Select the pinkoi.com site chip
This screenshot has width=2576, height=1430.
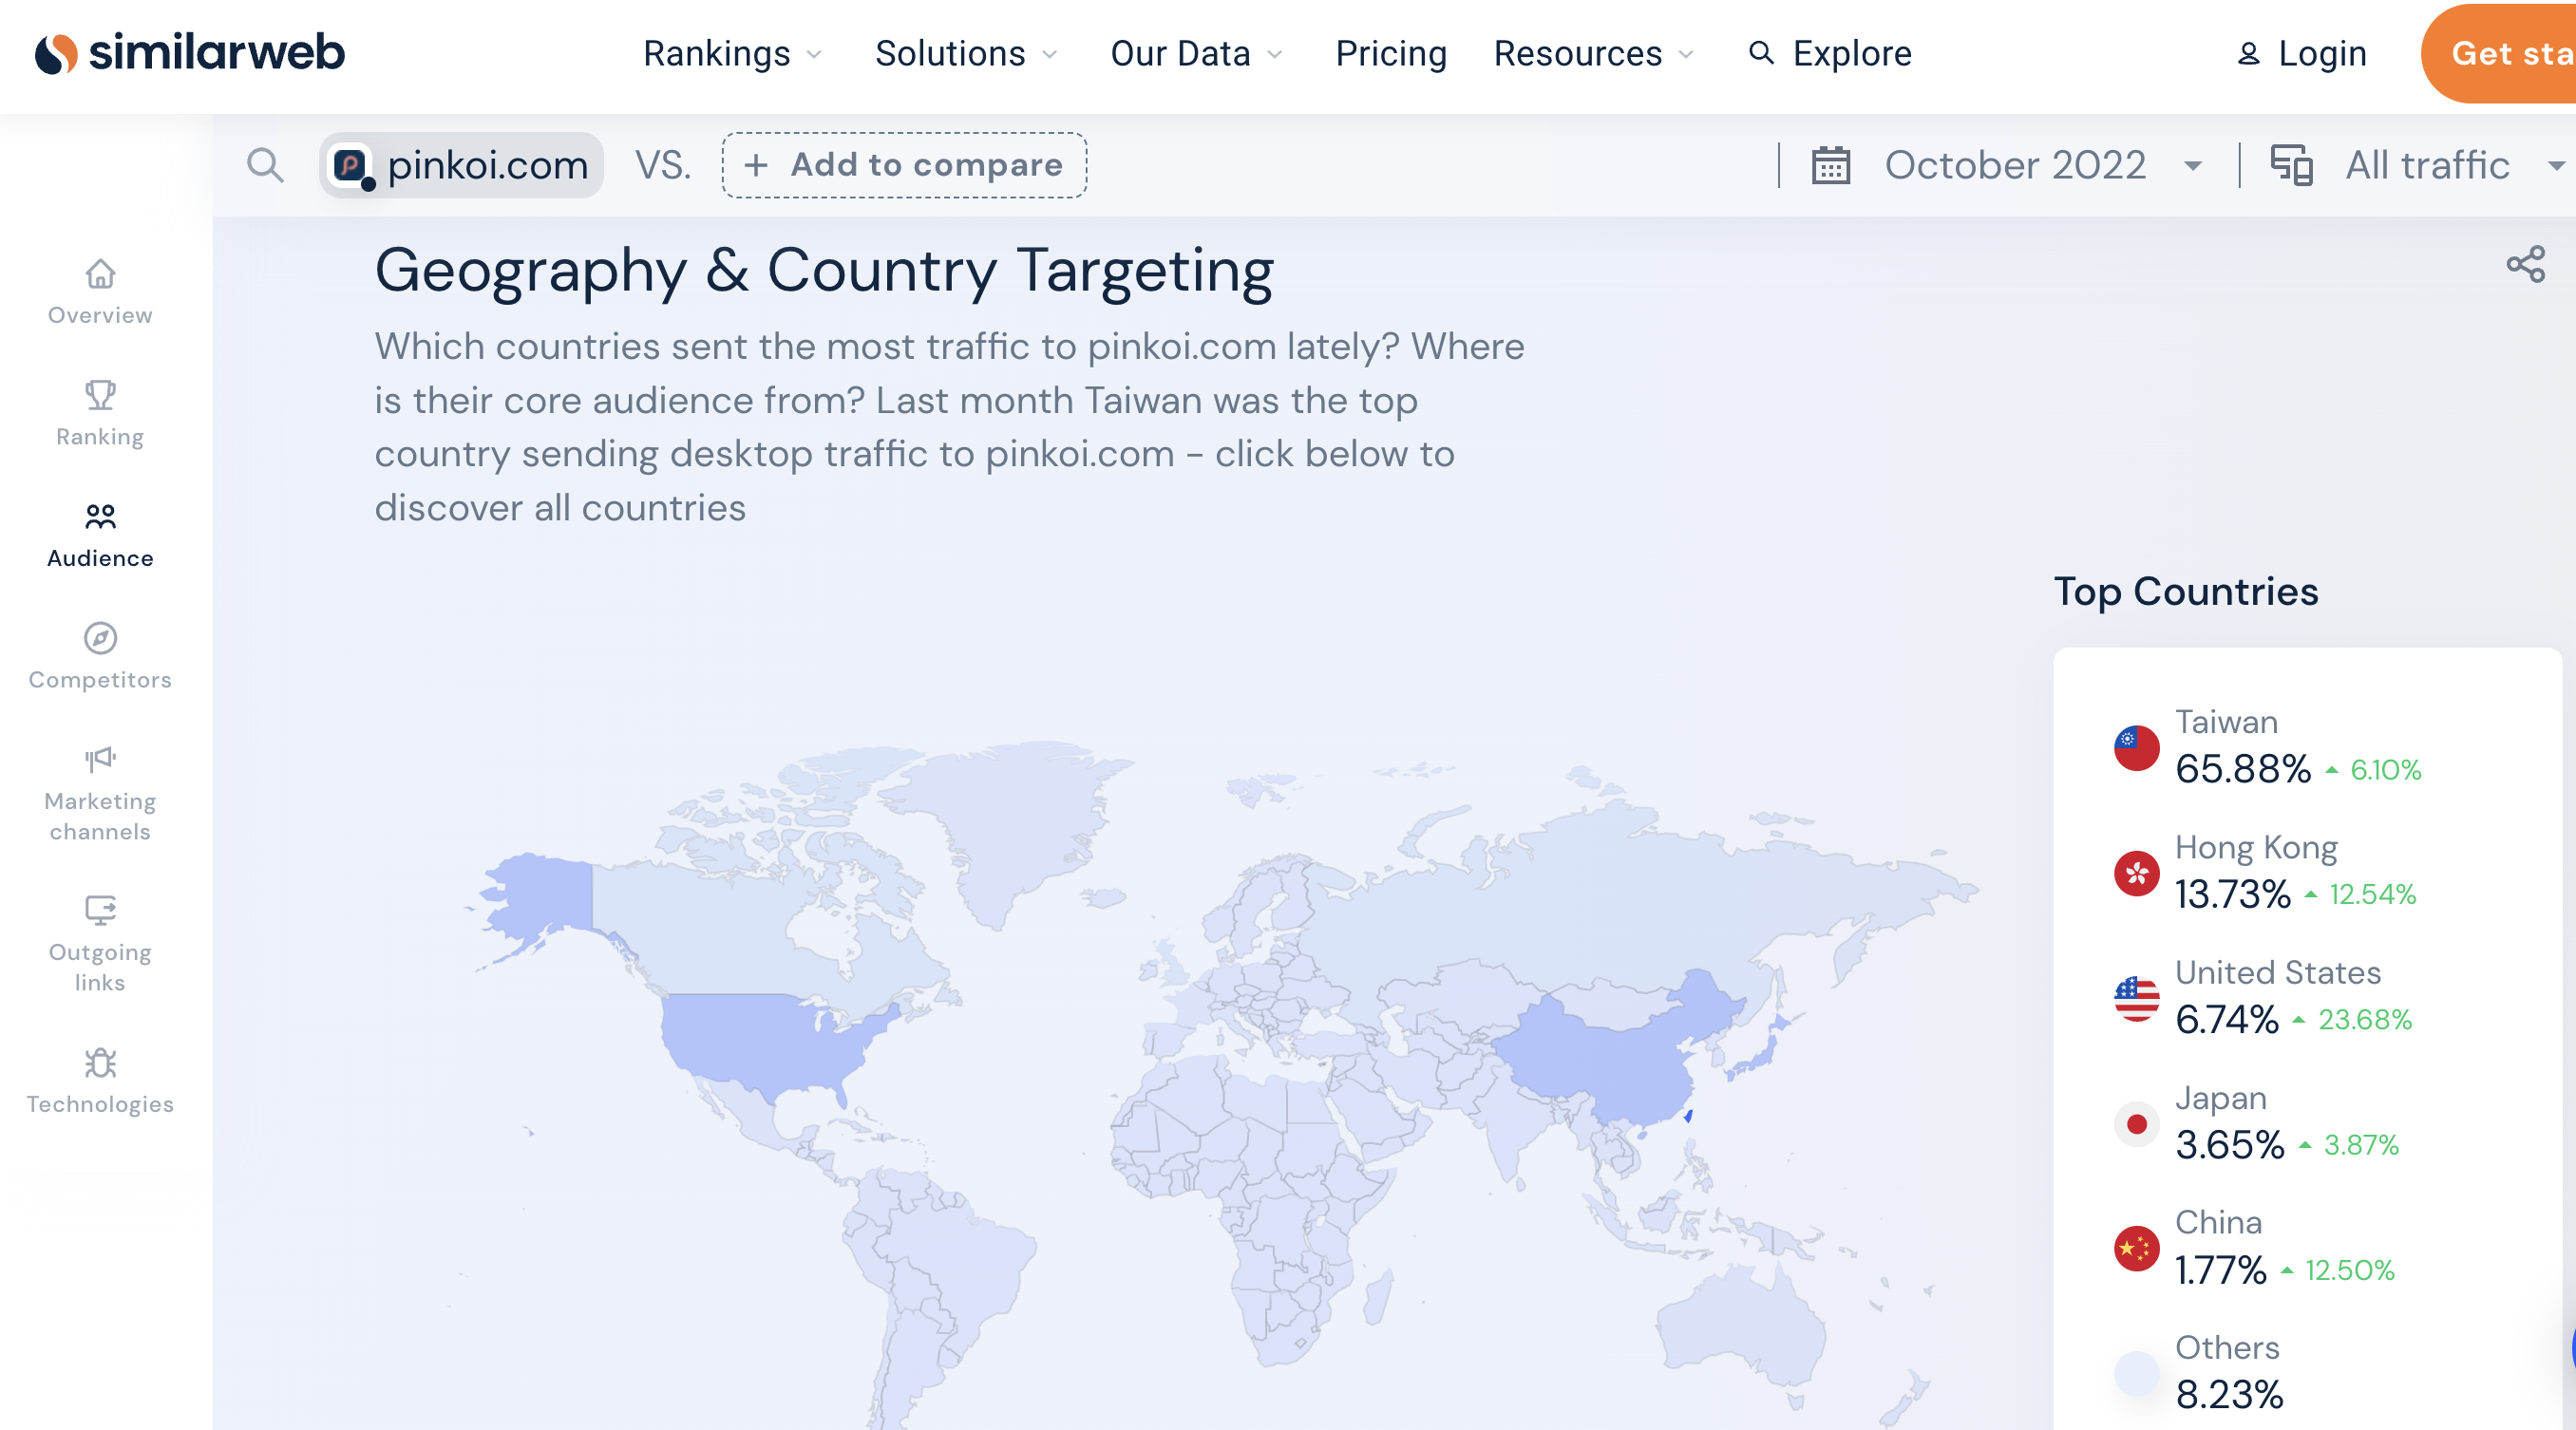pos(461,165)
